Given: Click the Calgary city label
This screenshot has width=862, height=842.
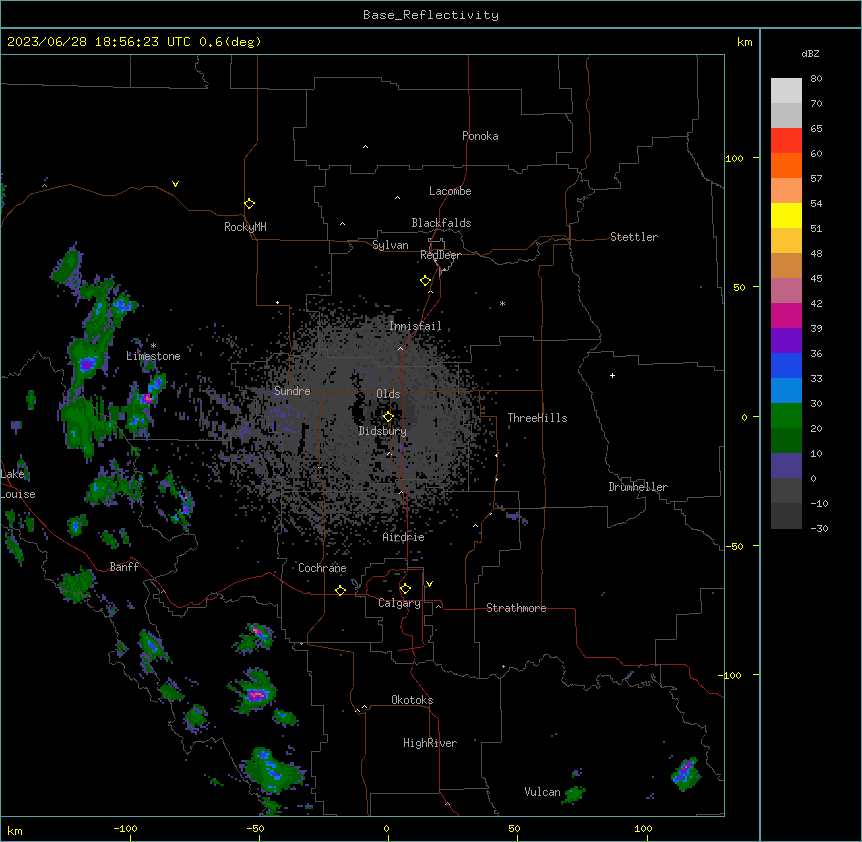Looking at the screenshot, I should pyautogui.click(x=399, y=603).
